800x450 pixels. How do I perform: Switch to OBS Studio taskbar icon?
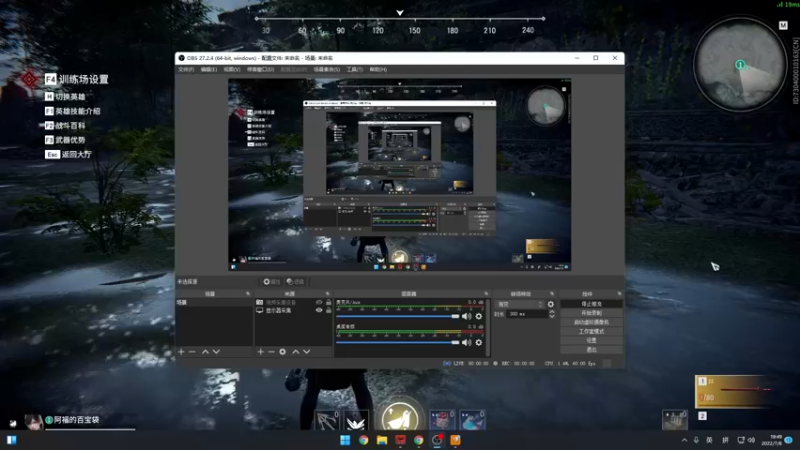tap(437, 440)
